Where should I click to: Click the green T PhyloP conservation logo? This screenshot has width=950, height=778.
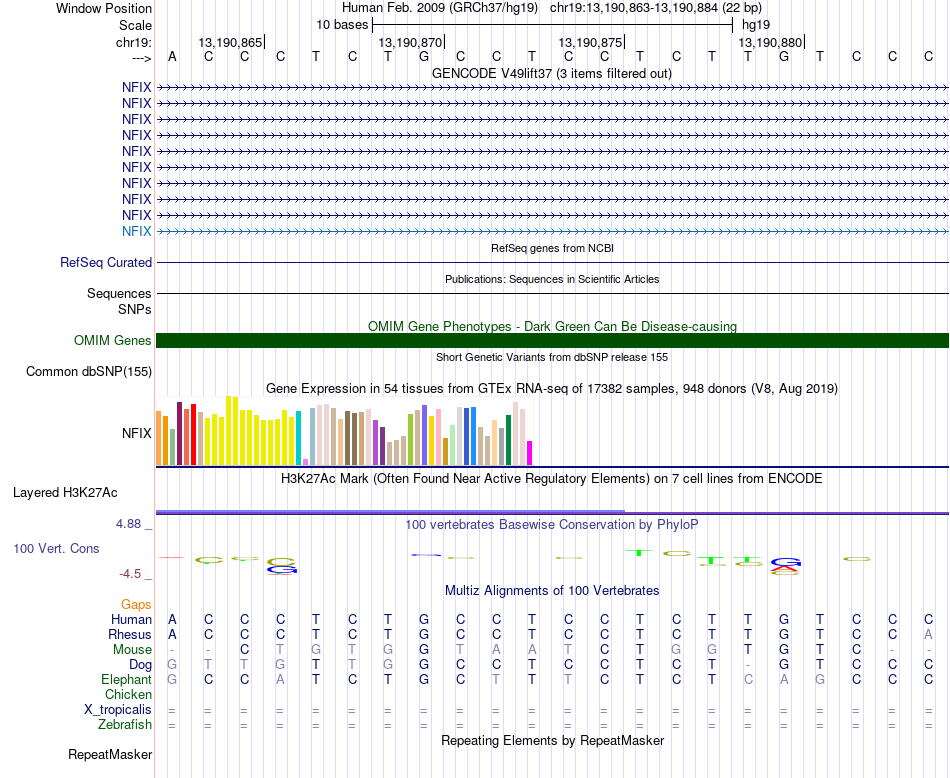(639, 552)
